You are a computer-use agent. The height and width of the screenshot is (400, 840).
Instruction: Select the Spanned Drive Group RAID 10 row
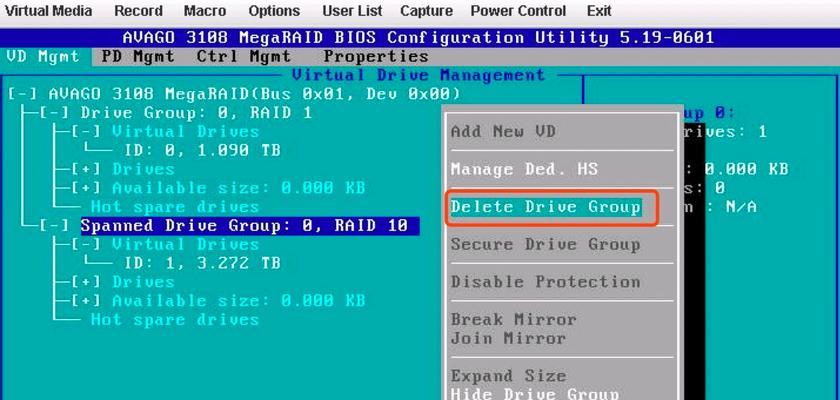[249, 225]
